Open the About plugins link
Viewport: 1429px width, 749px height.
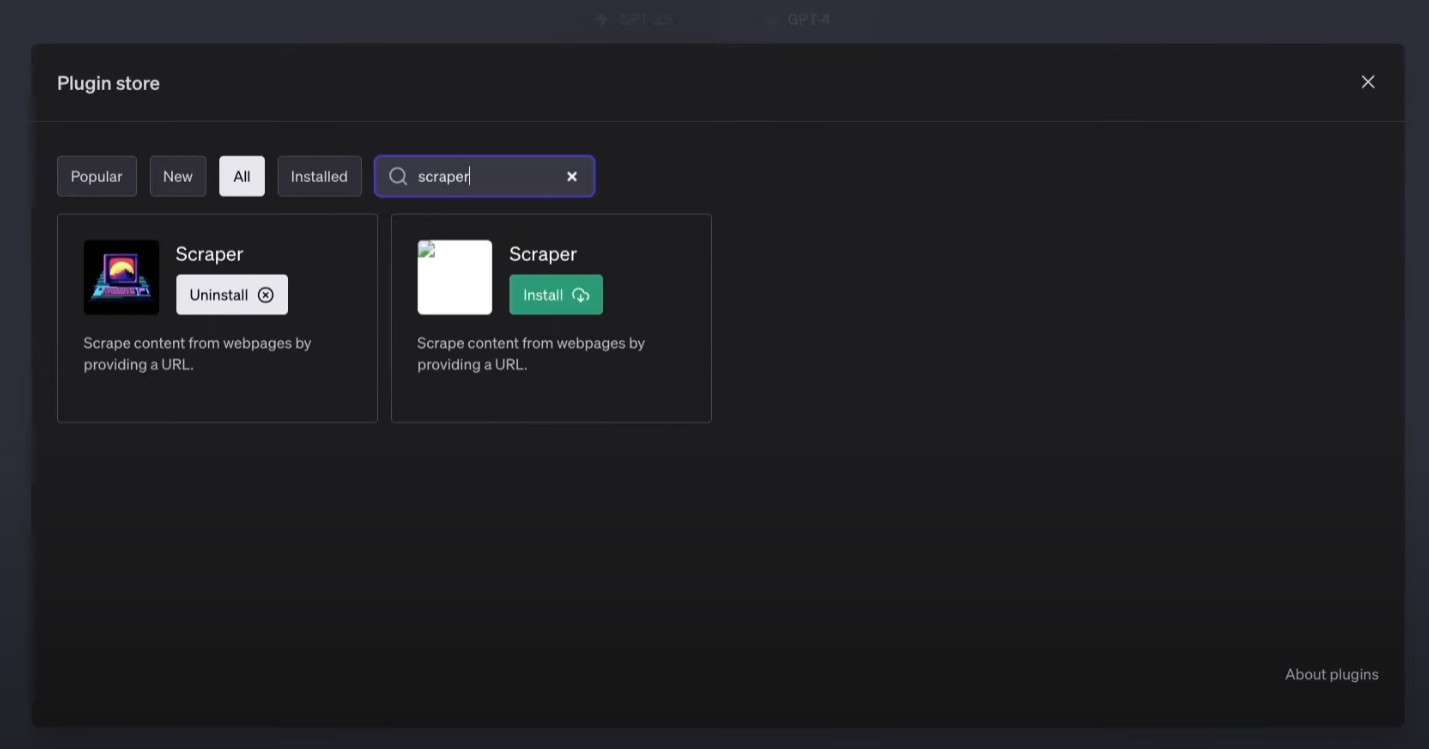click(1332, 674)
